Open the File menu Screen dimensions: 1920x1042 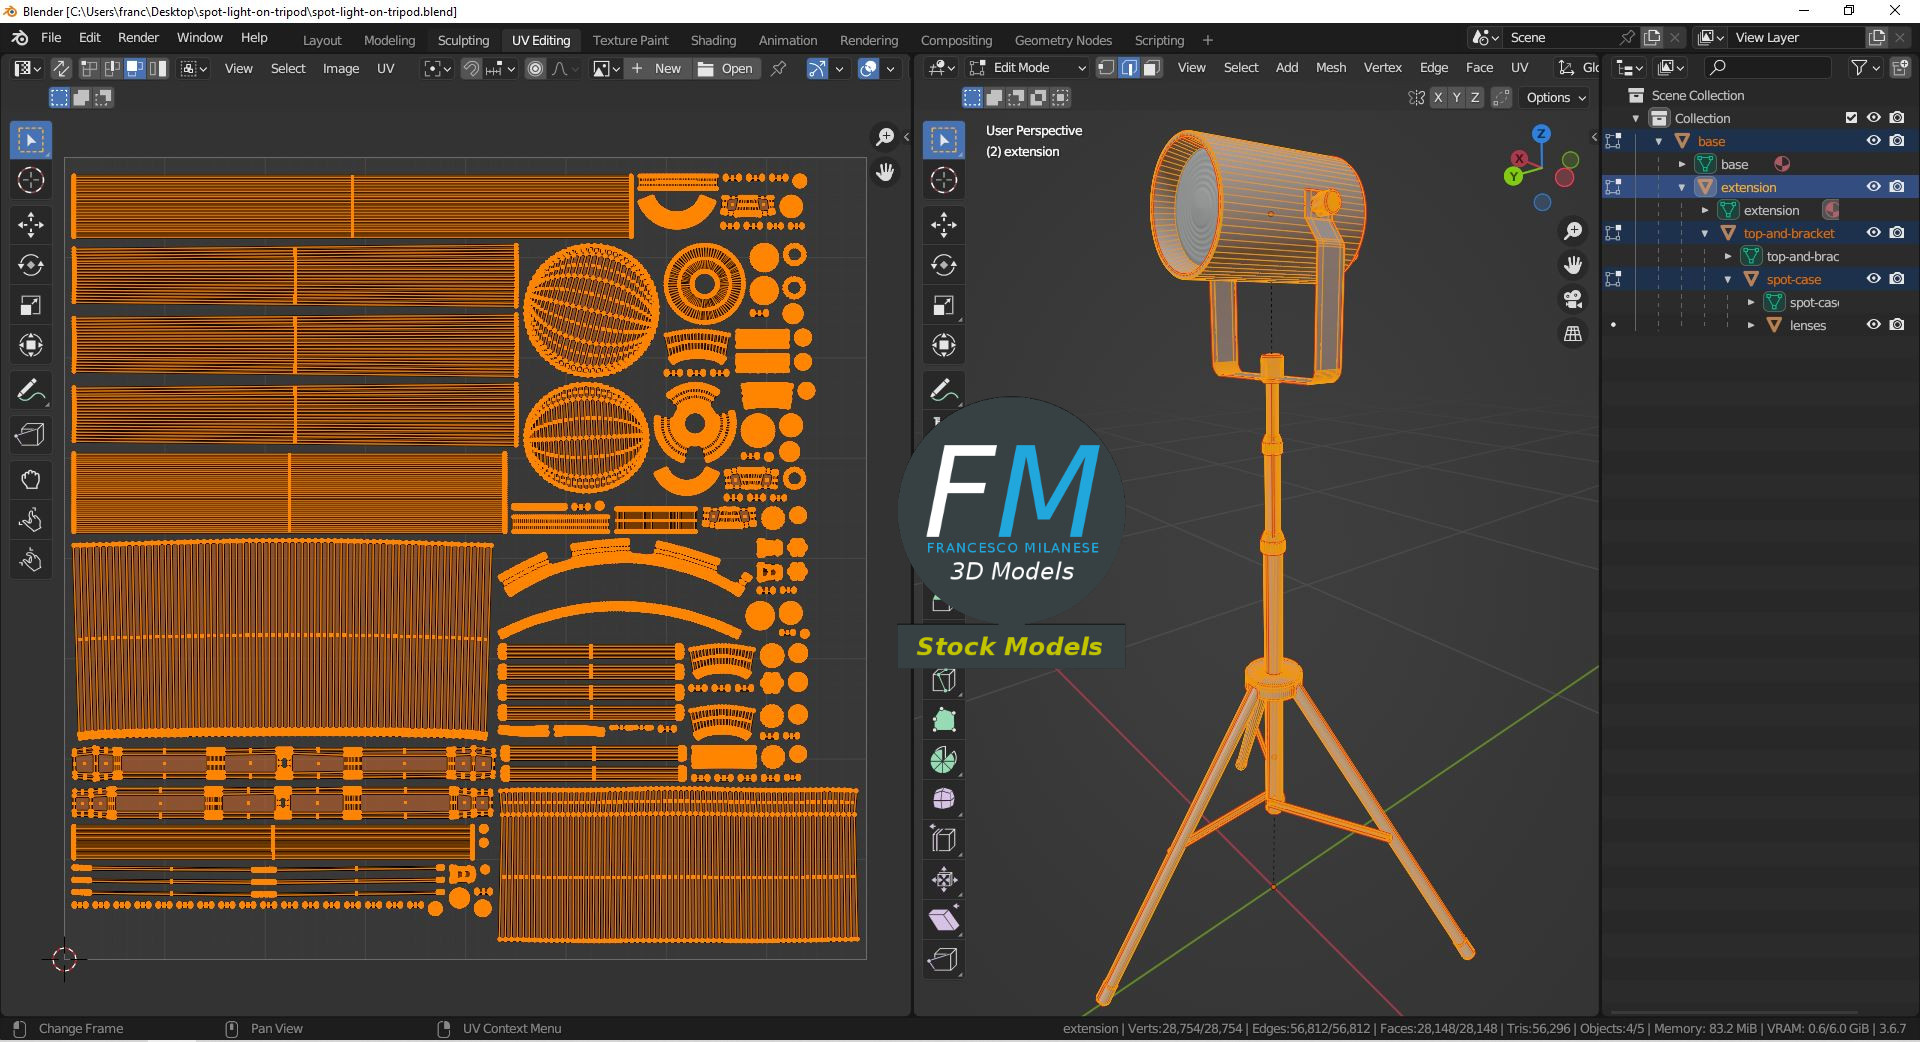[x=51, y=38]
